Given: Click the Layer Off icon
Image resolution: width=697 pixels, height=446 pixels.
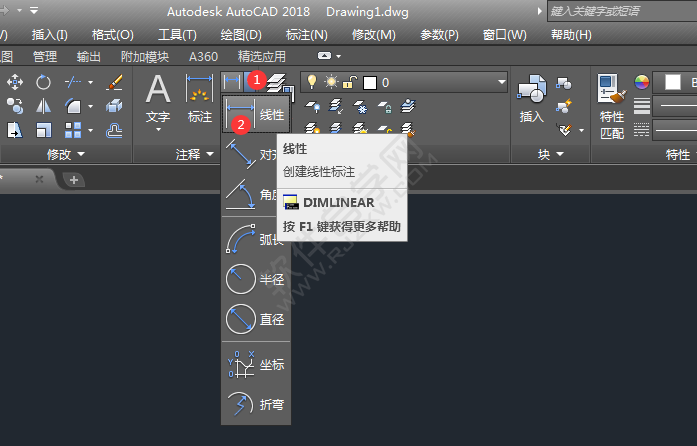Looking at the screenshot, I should point(312,106).
